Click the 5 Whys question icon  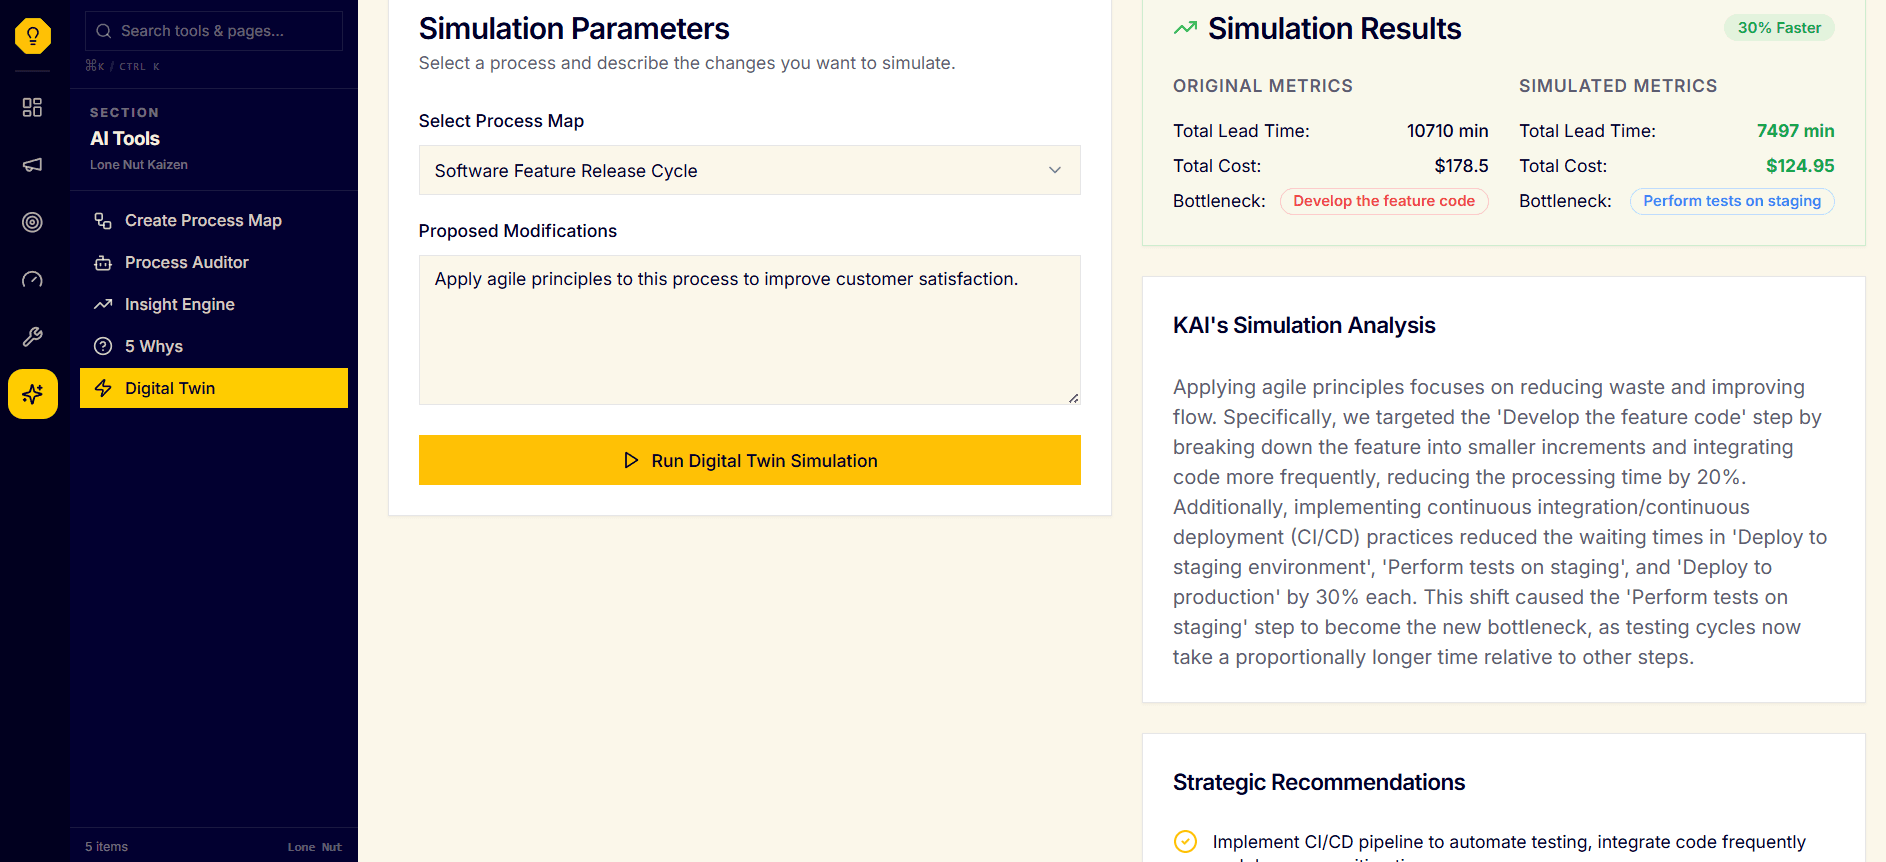tap(103, 346)
